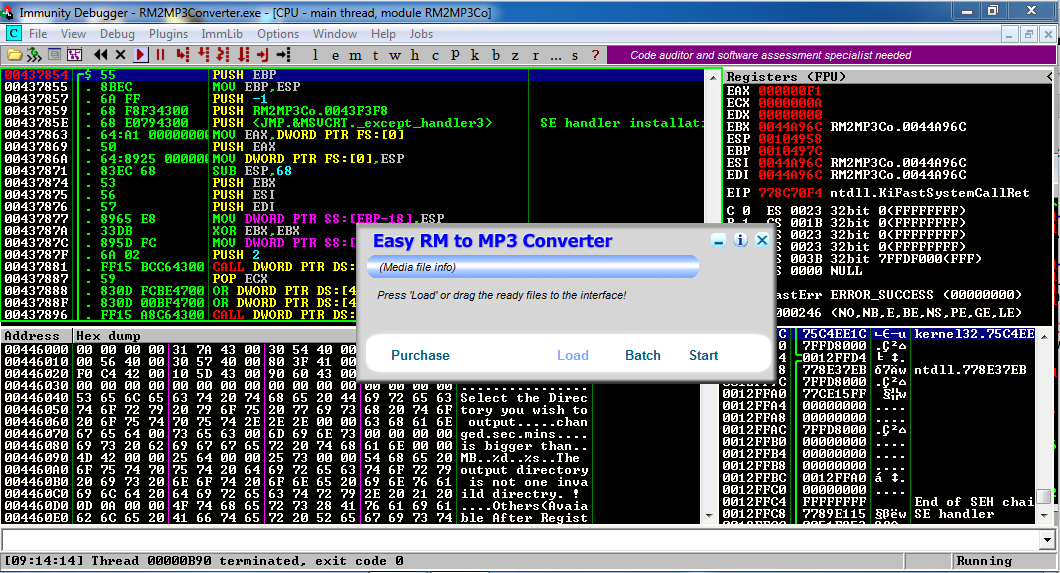Open the ImmLib menu
1060x573 pixels.
point(222,34)
